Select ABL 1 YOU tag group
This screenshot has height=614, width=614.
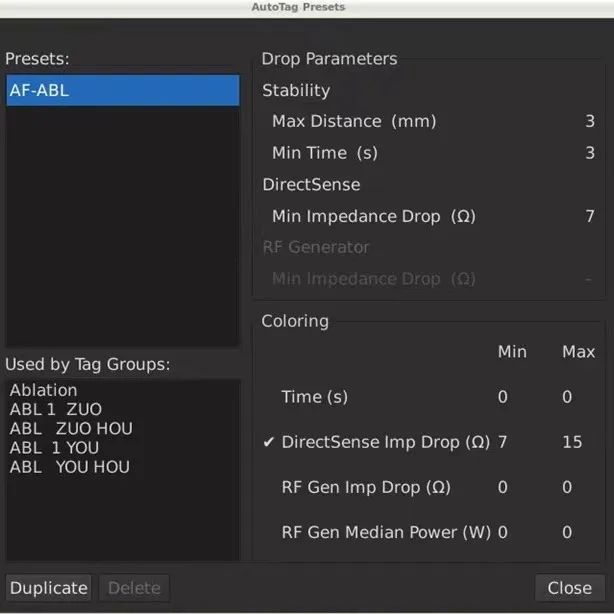point(54,447)
